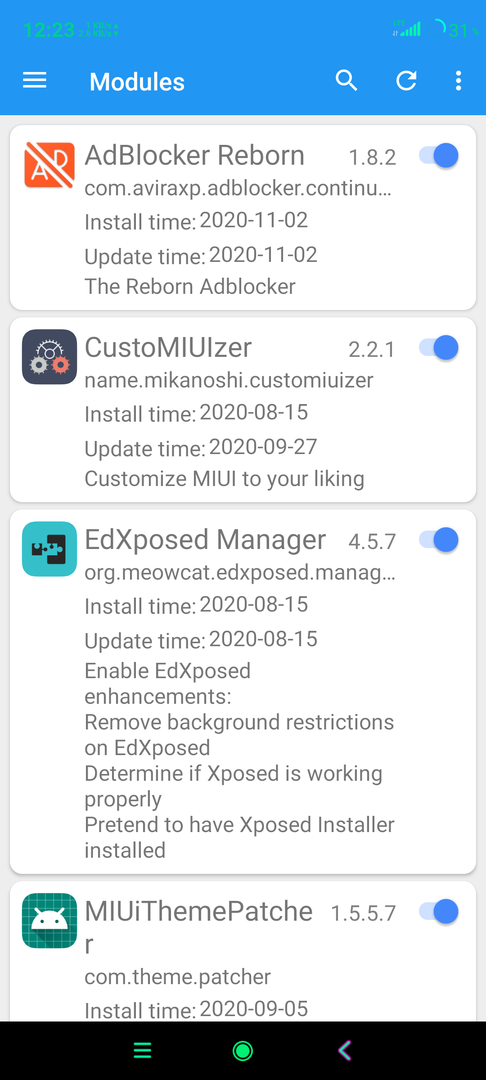Tap the com.theme.patcher package name

(178, 977)
